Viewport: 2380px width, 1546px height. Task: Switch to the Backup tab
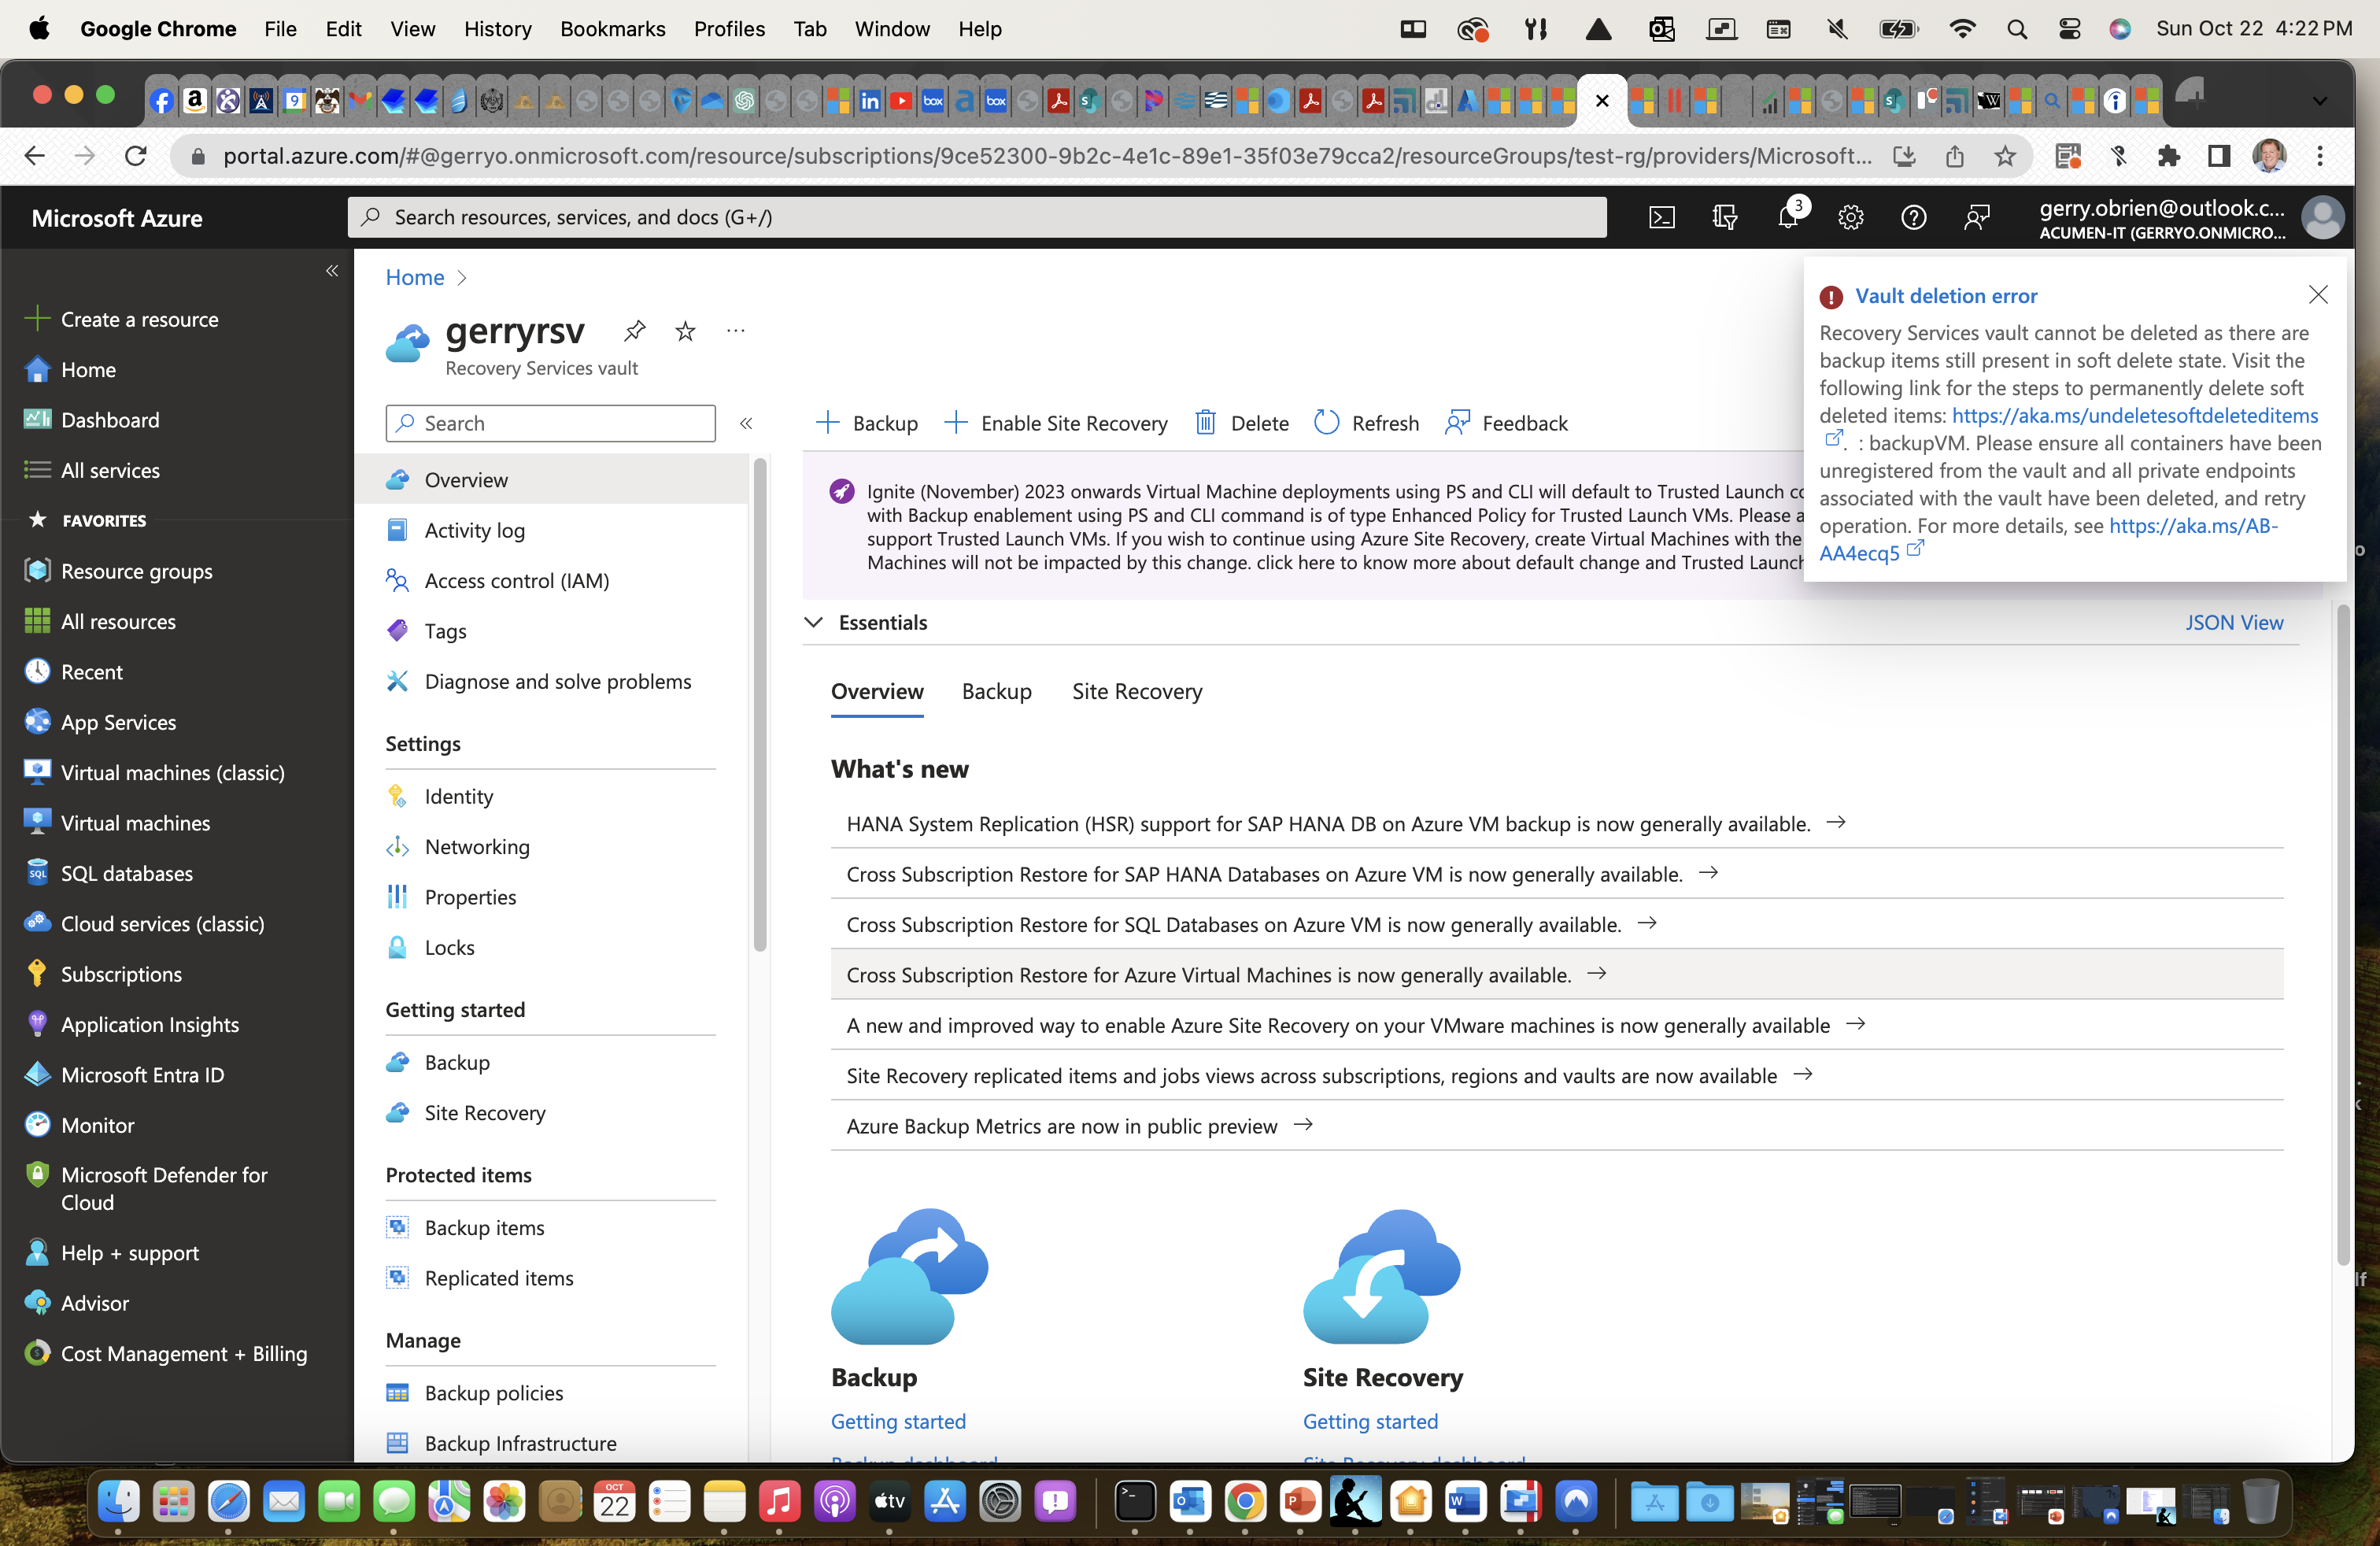996,691
